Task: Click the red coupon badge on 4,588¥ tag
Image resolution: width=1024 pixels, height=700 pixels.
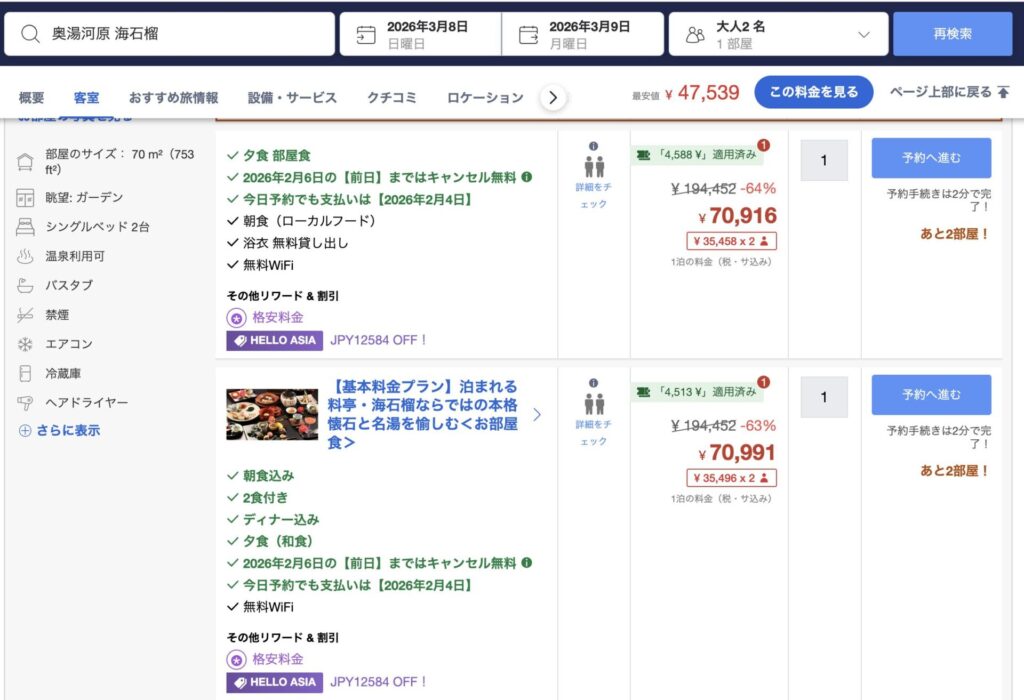Action: pyautogui.click(x=763, y=145)
